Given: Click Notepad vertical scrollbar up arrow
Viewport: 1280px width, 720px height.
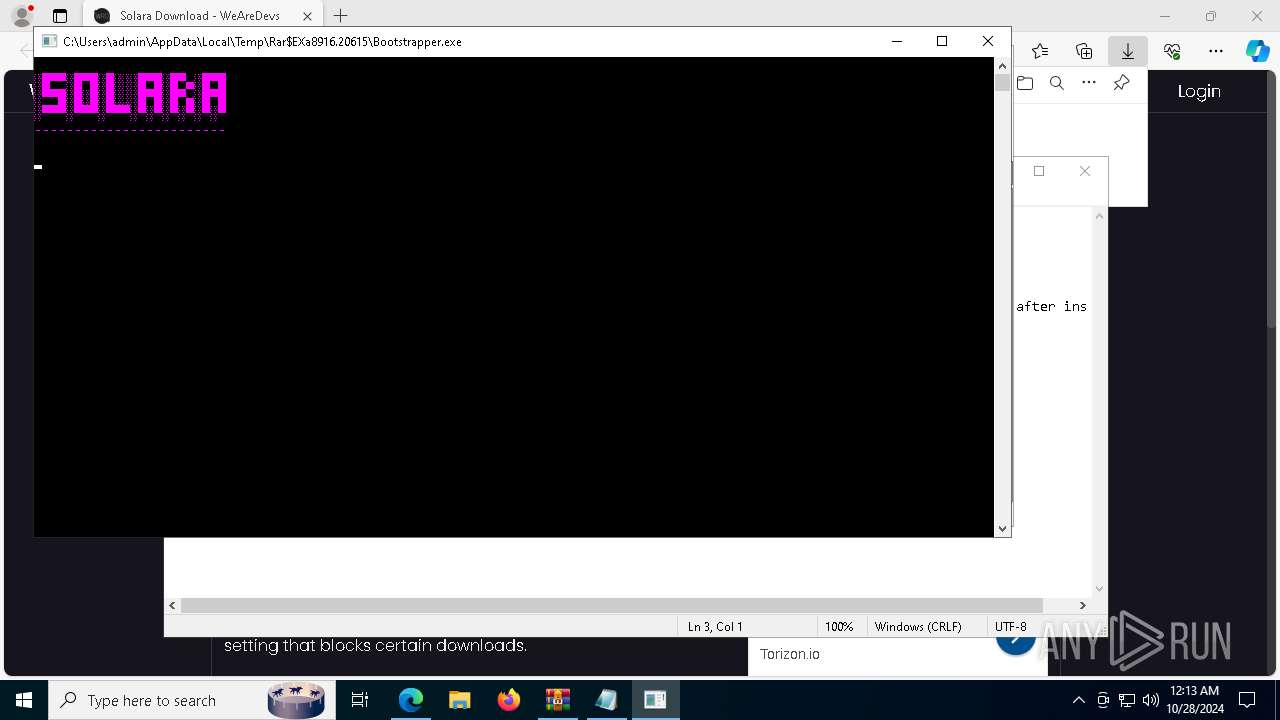Looking at the screenshot, I should coord(1100,216).
